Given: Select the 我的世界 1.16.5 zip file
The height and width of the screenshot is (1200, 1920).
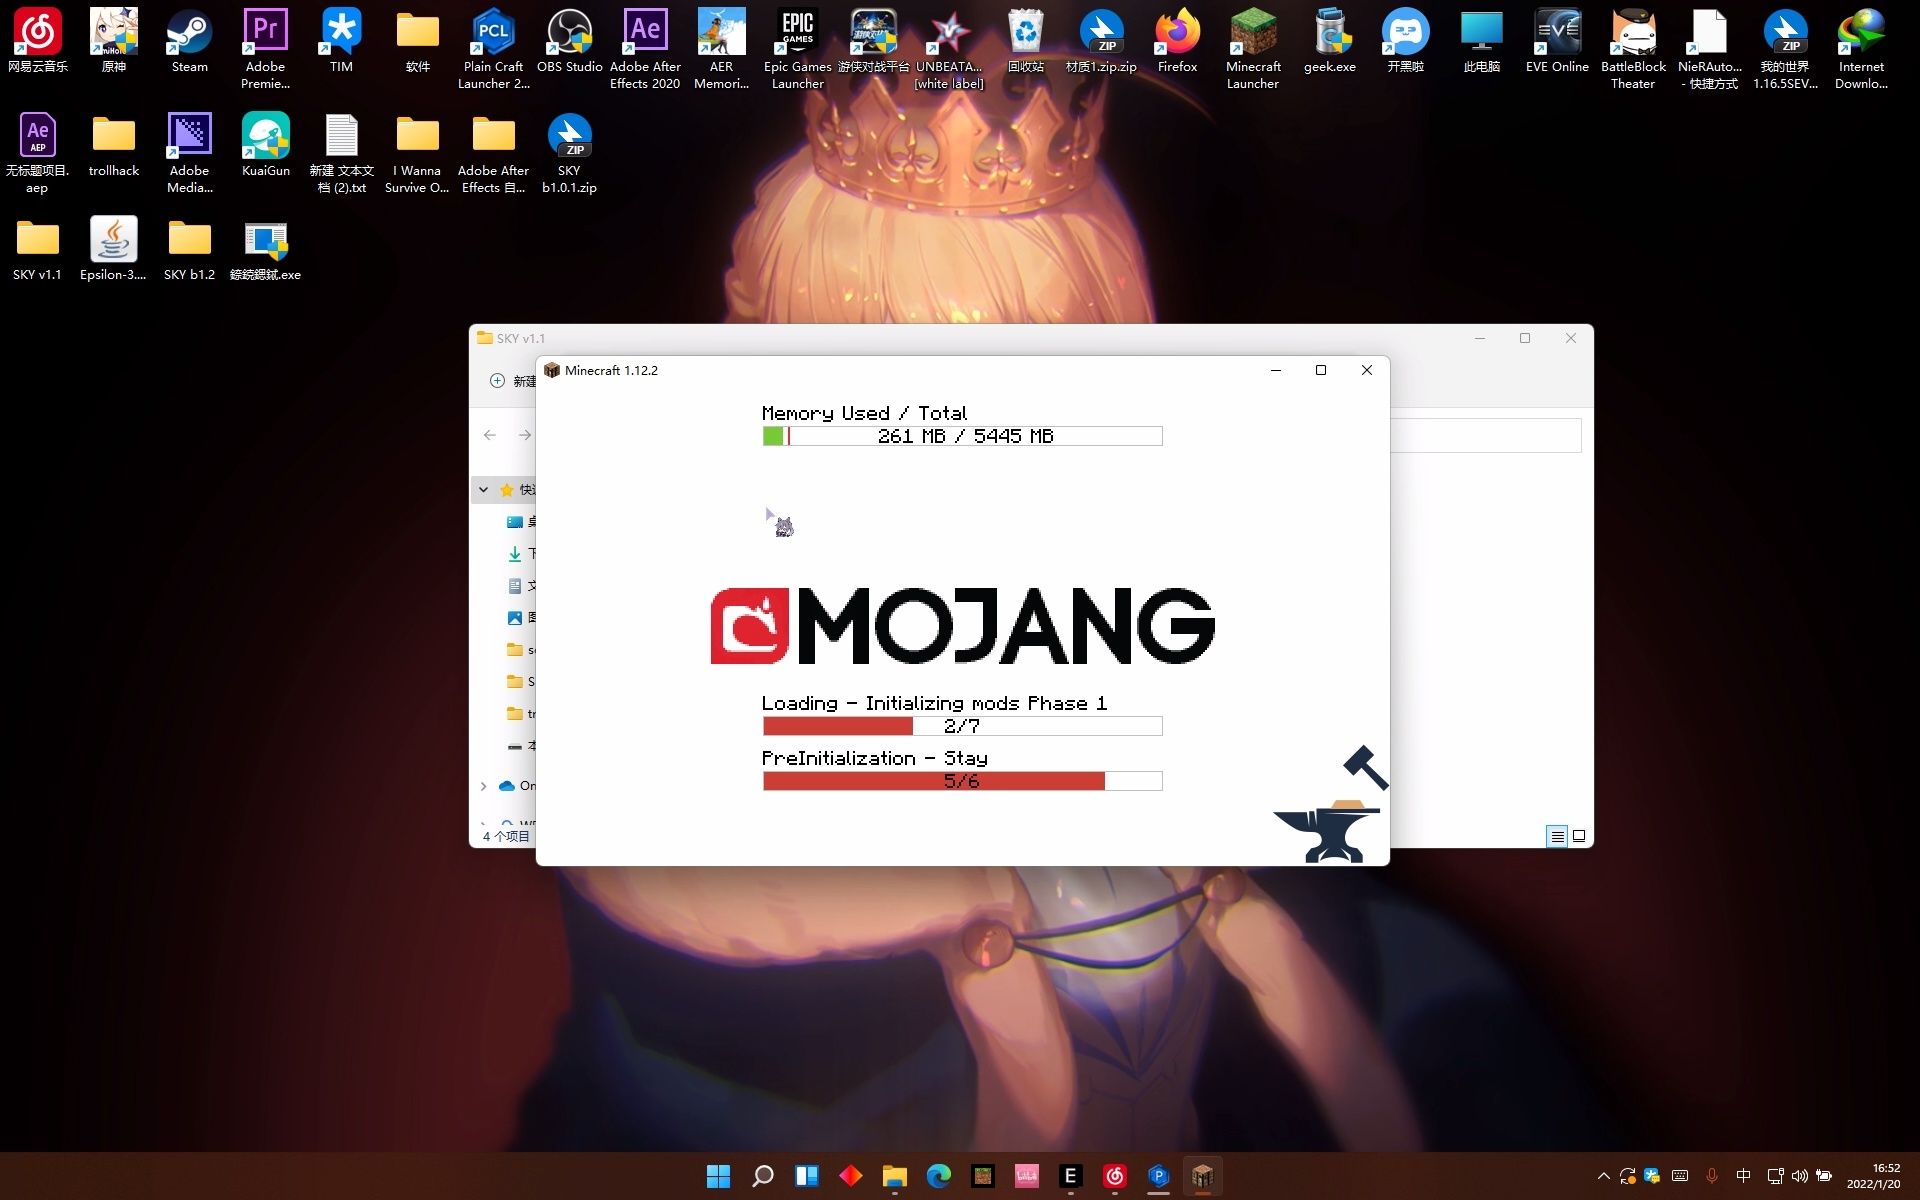Looking at the screenshot, I should [1785, 48].
